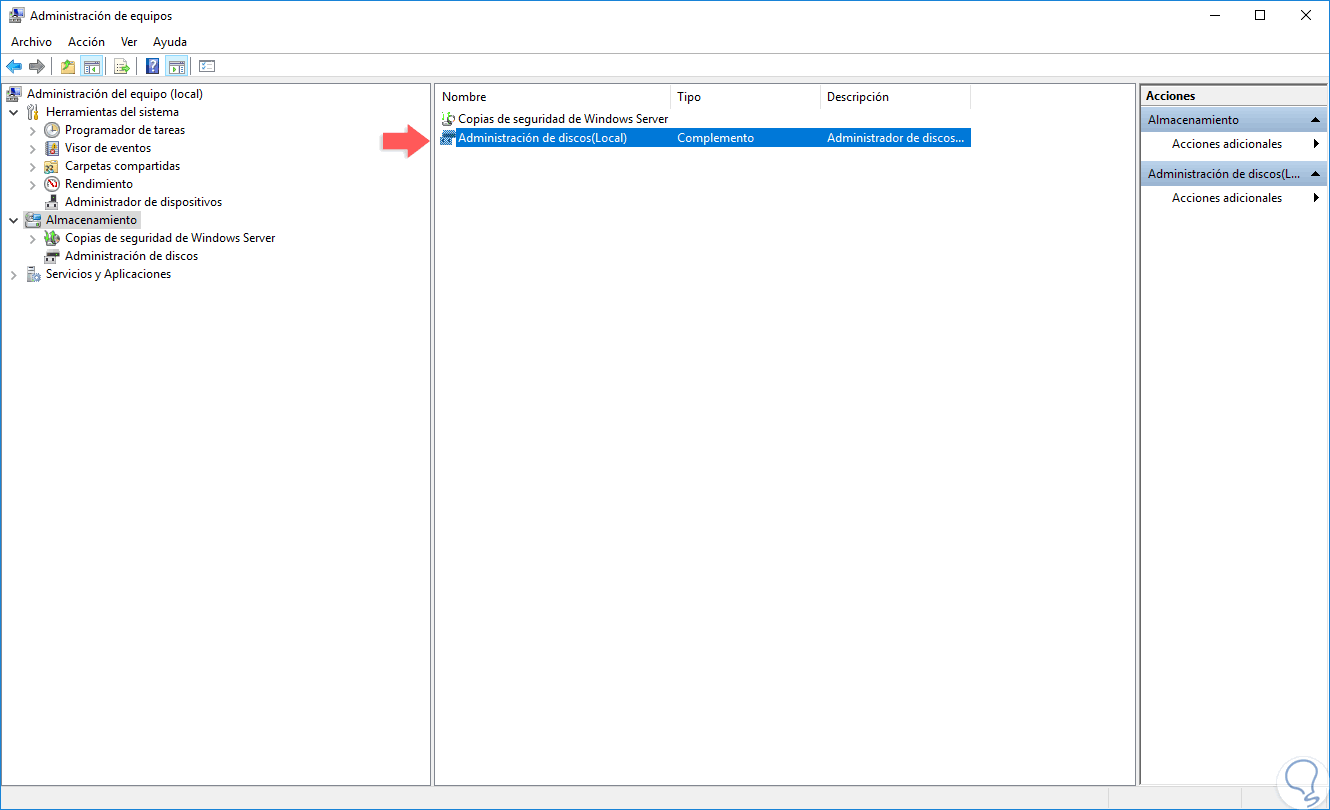This screenshot has height=810, width=1330.
Task: Click the Servicios y Aplicaciones icon
Action: click(x=34, y=274)
